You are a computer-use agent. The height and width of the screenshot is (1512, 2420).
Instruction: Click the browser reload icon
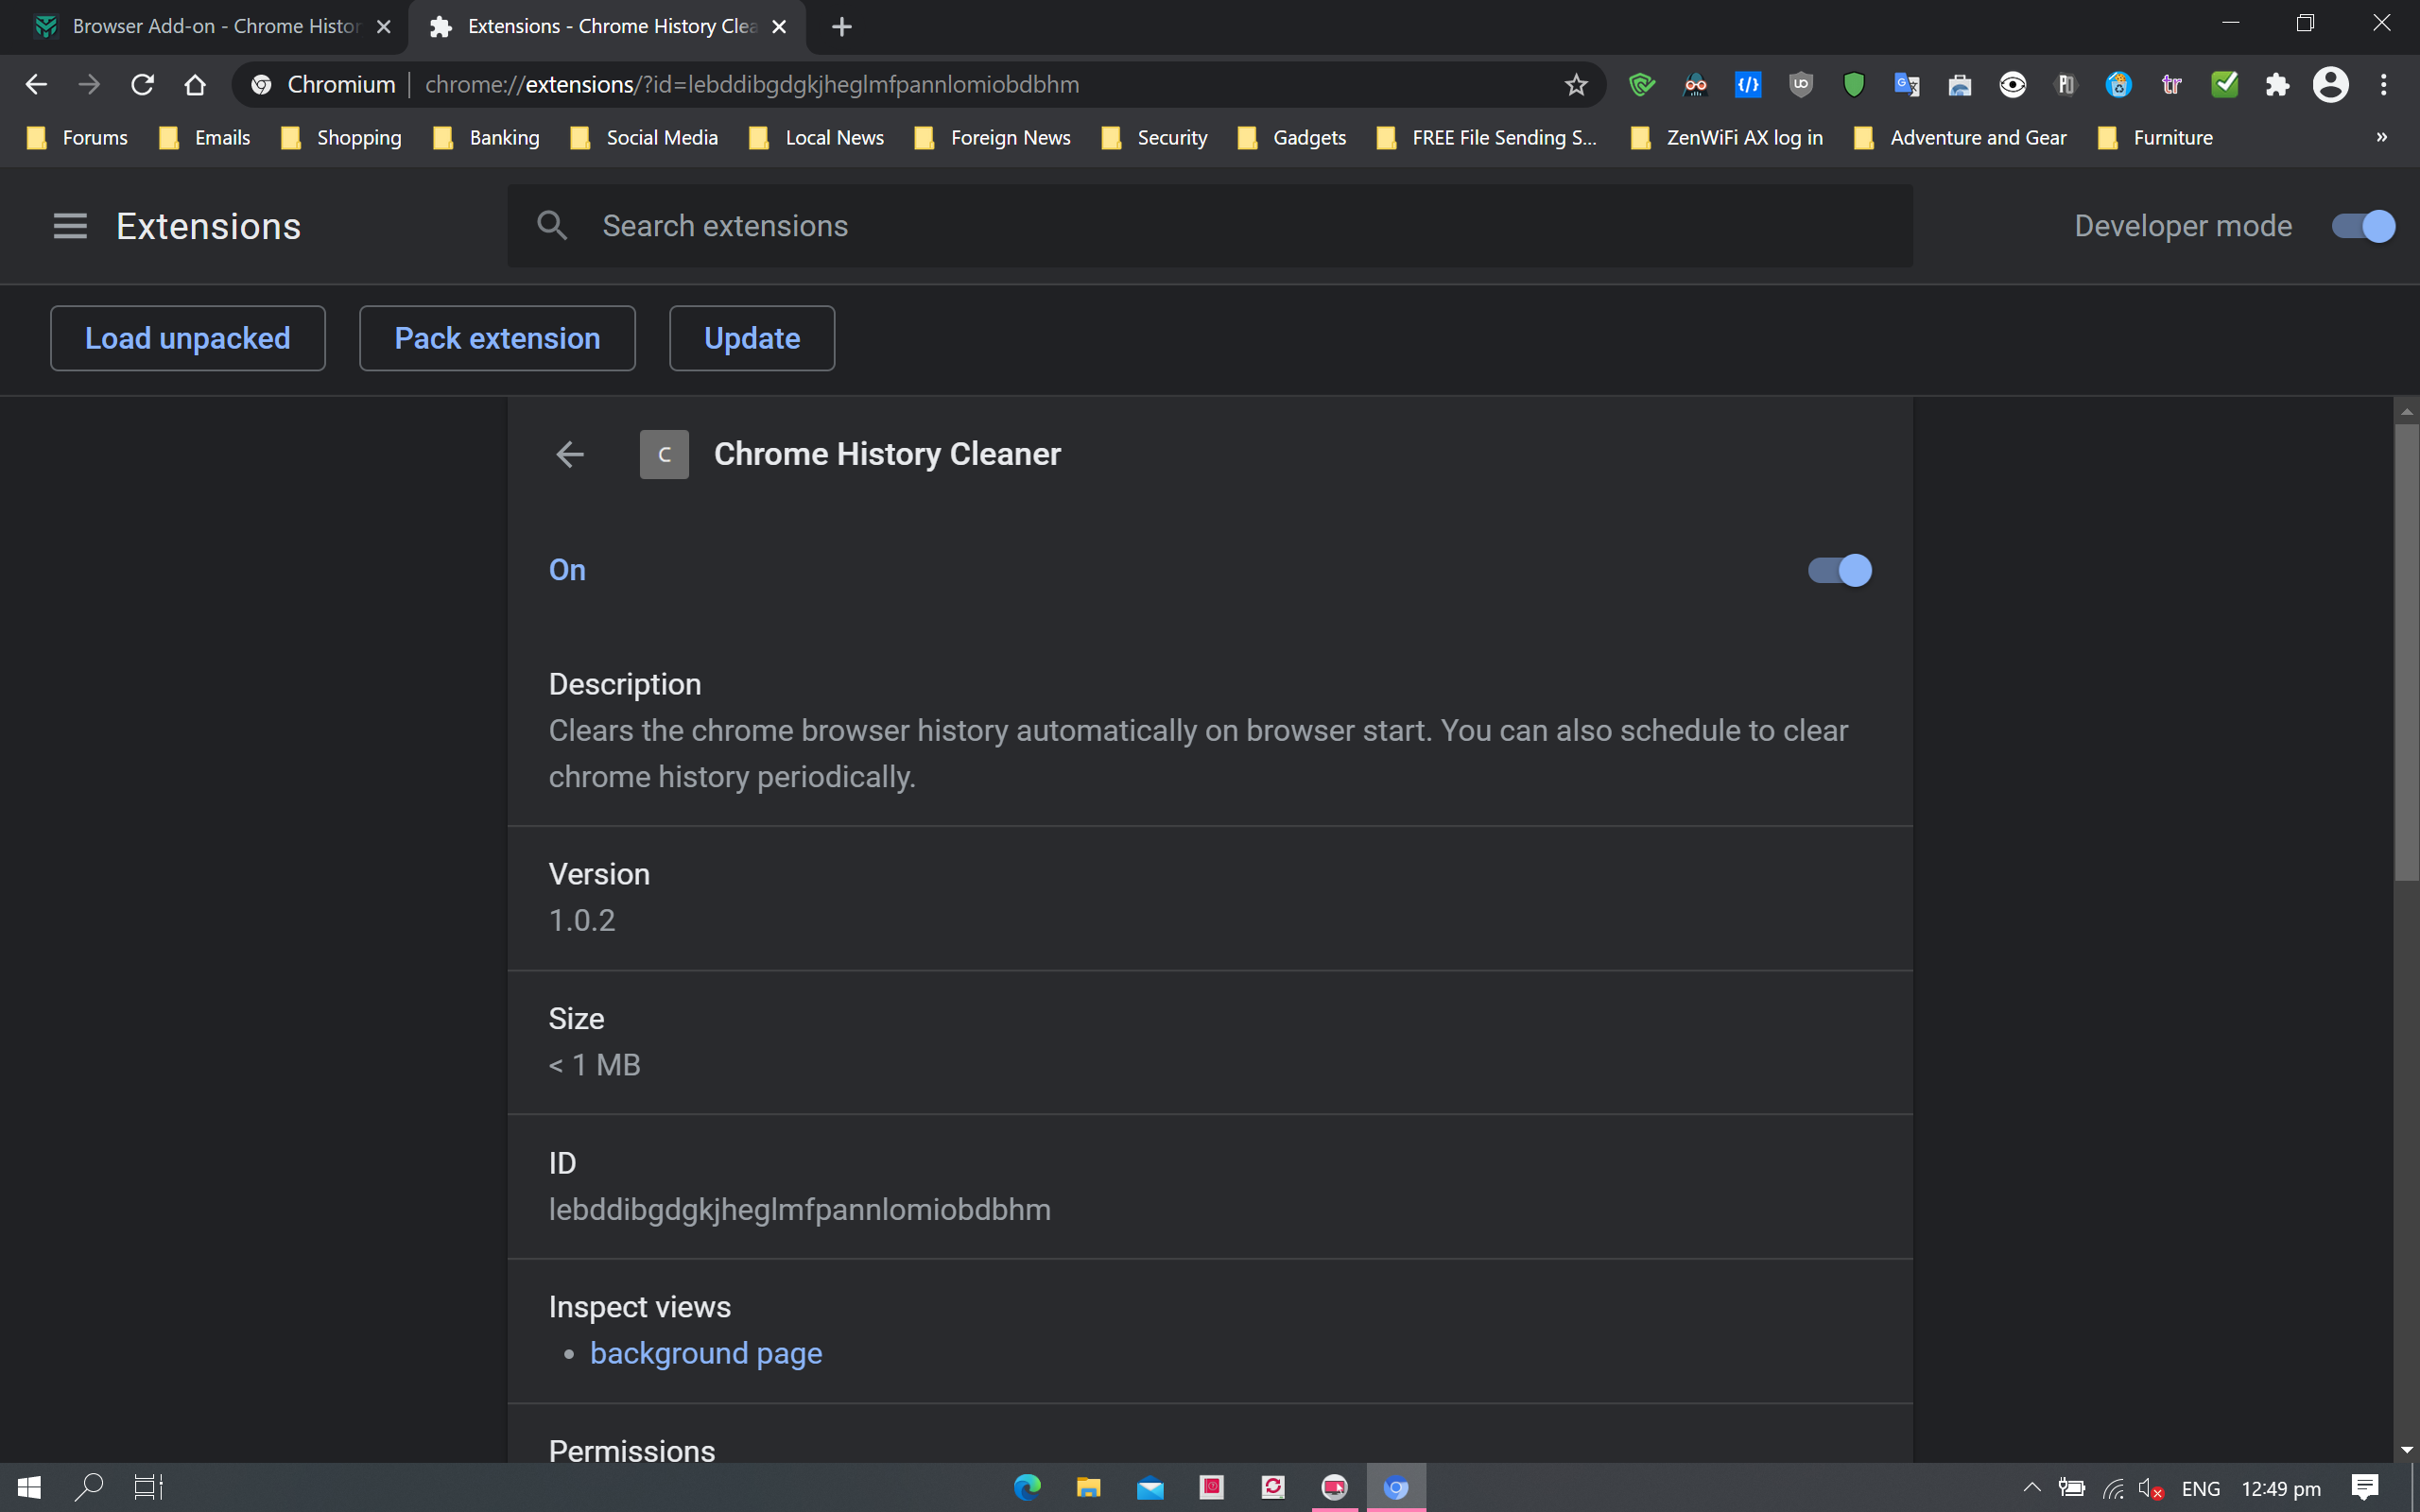[x=142, y=85]
